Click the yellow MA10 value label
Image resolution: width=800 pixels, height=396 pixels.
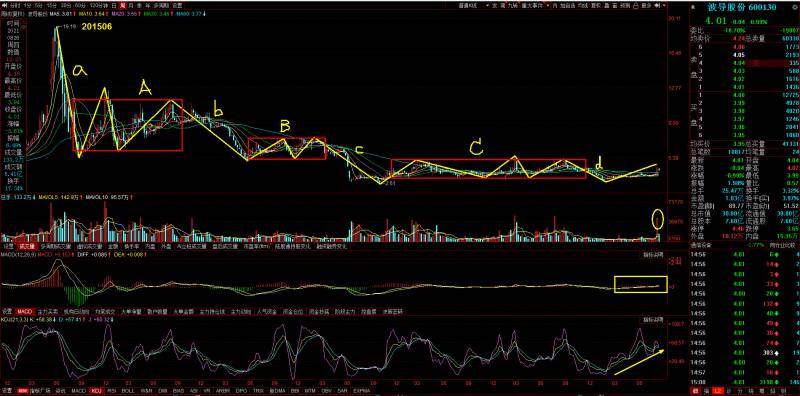(91, 12)
